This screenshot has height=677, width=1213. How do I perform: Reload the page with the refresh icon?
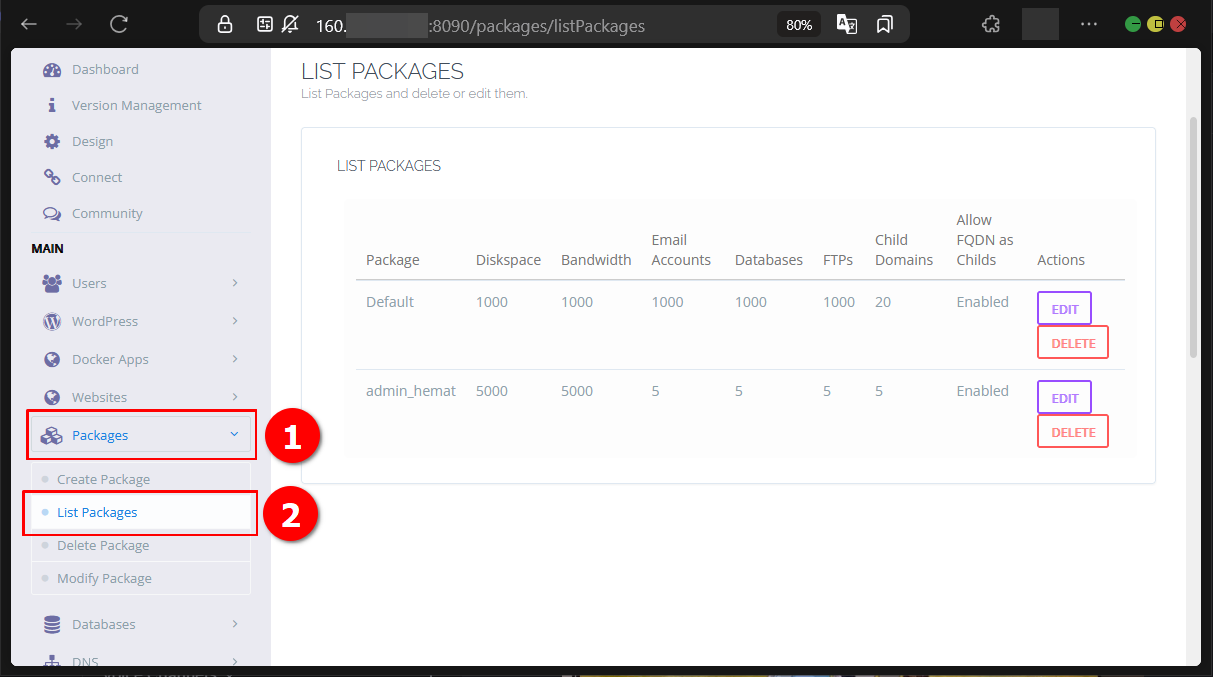pos(119,25)
